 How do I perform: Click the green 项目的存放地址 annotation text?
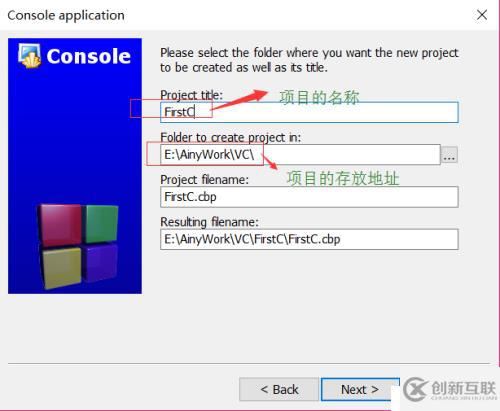[x=343, y=178]
